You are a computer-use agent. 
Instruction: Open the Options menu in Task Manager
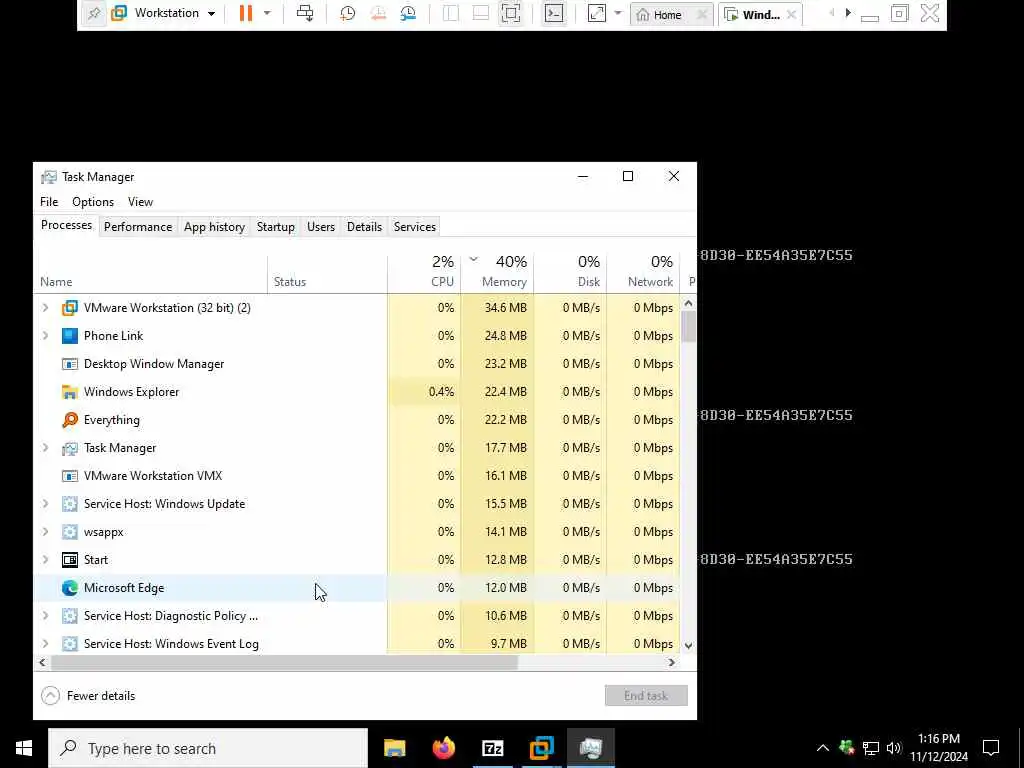point(93,202)
